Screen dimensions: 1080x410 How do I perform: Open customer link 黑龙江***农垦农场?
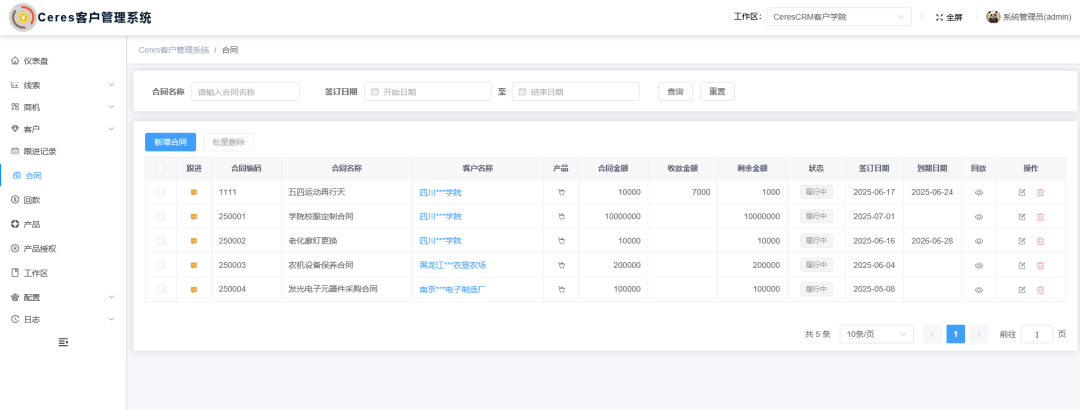(x=452, y=265)
